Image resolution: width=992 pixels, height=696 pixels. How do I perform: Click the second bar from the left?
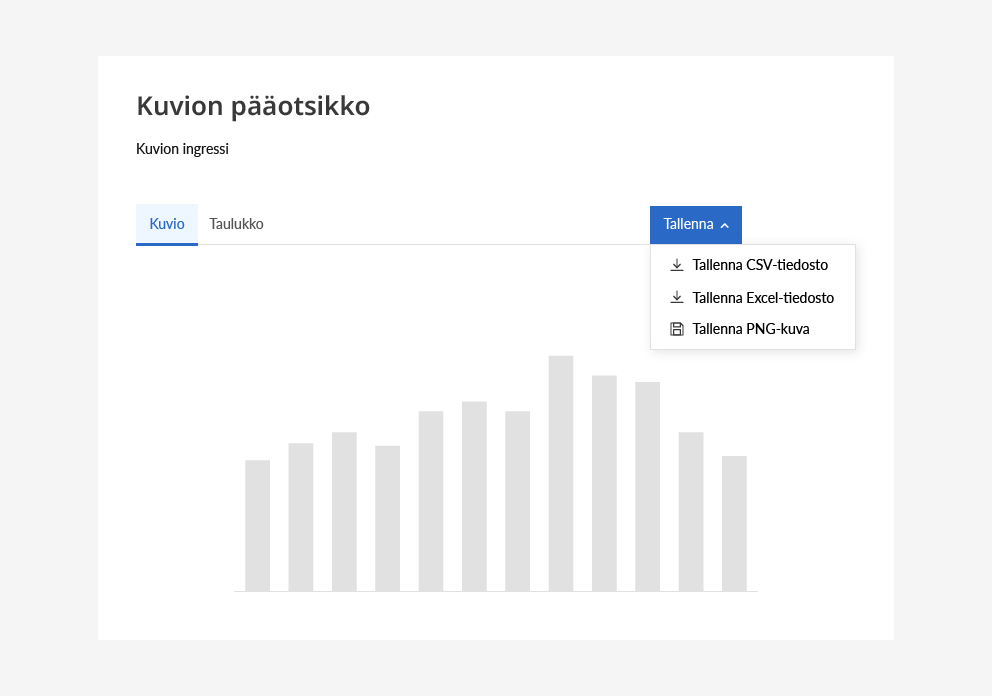(301, 517)
